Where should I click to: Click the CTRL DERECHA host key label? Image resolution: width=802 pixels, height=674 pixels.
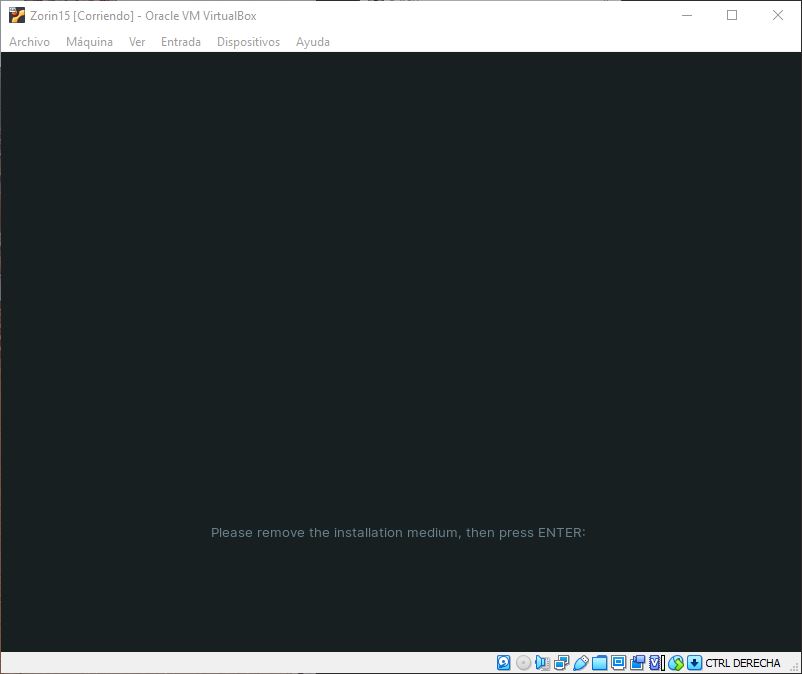(742, 663)
